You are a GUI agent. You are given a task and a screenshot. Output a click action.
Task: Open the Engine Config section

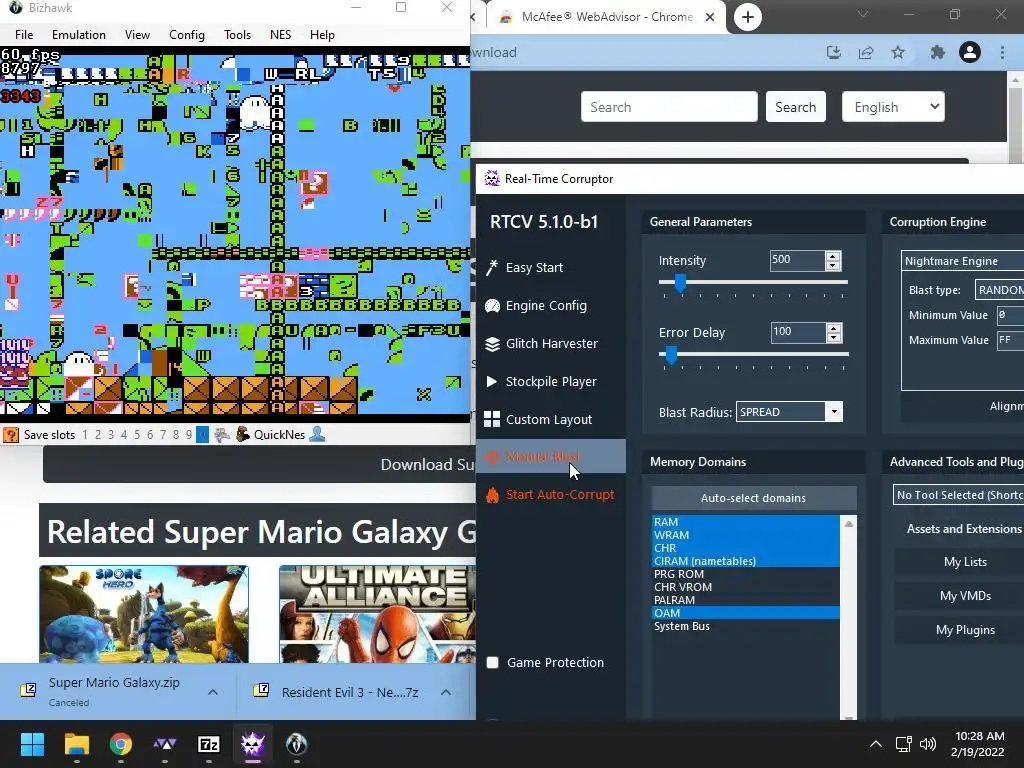[x=537, y=306]
